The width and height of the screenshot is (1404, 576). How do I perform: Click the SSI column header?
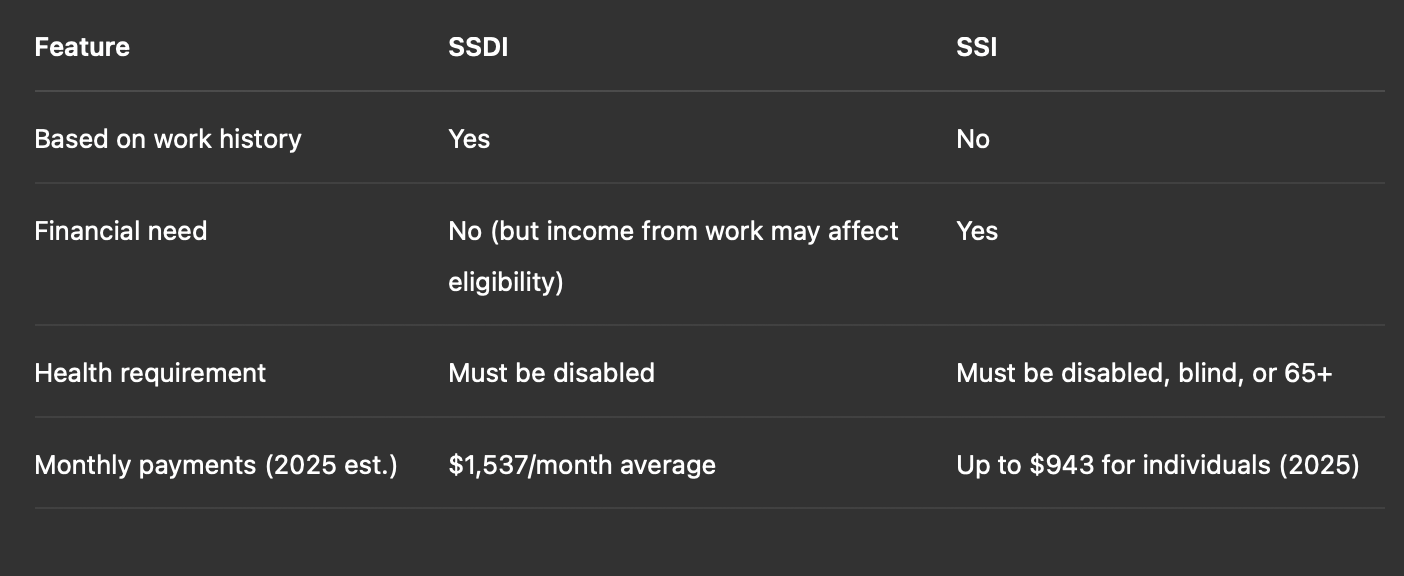[x=976, y=47]
